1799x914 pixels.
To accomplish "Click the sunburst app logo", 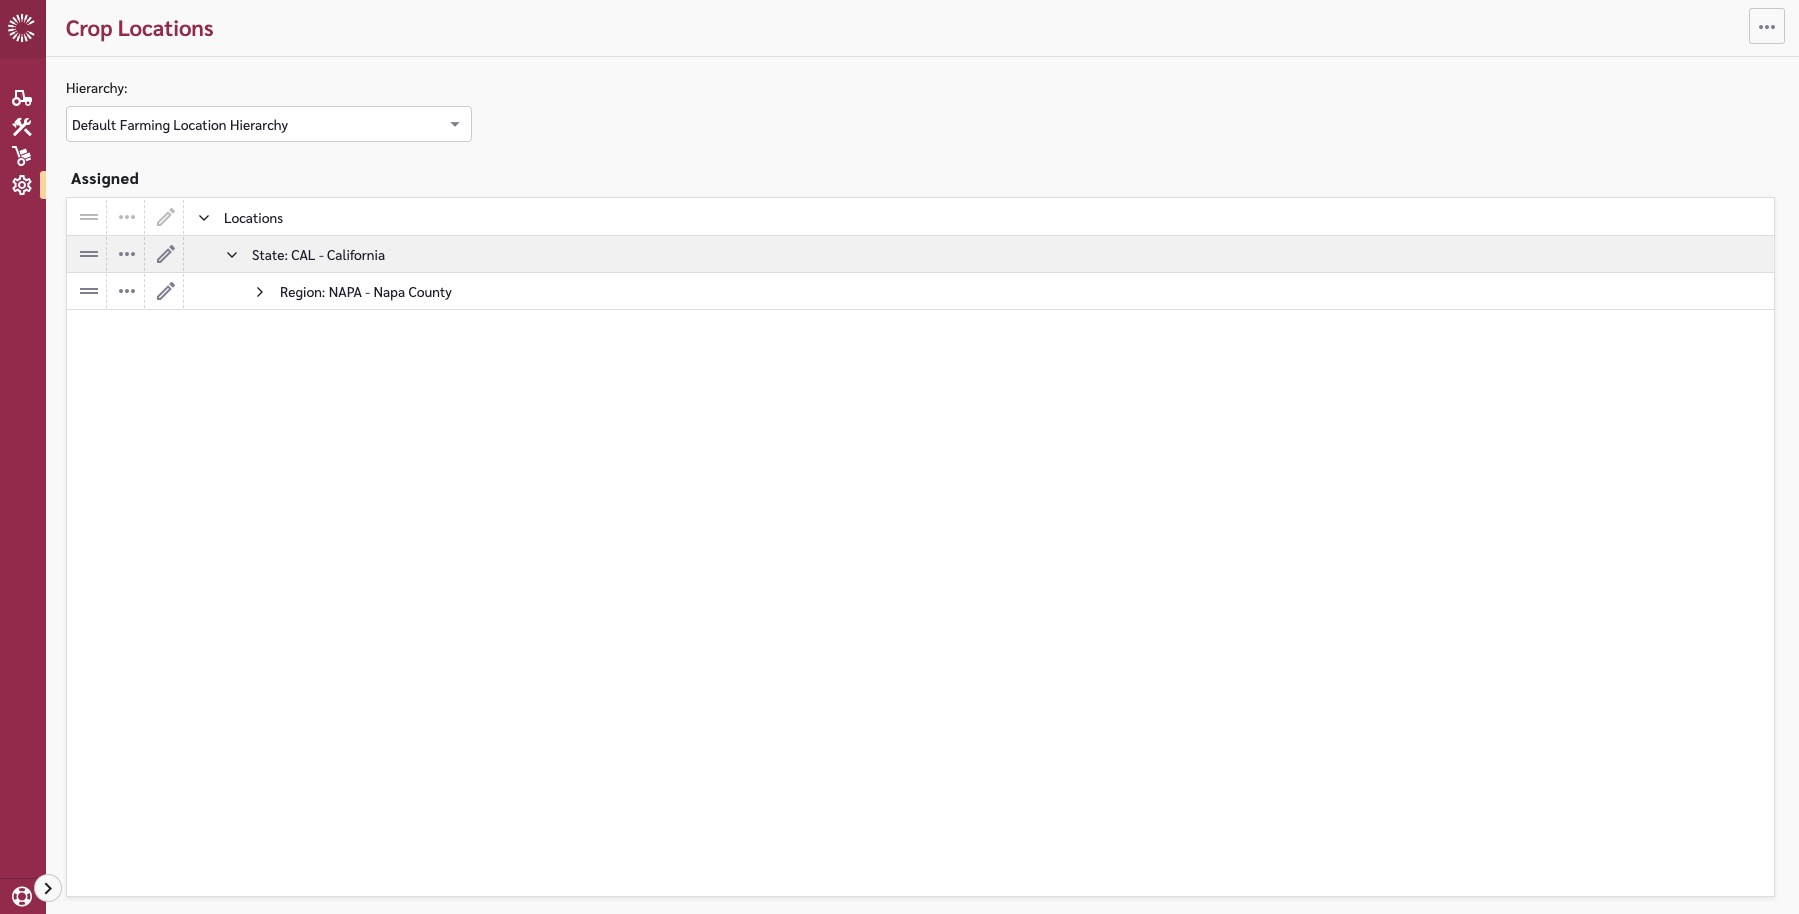I will coord(22,28).
